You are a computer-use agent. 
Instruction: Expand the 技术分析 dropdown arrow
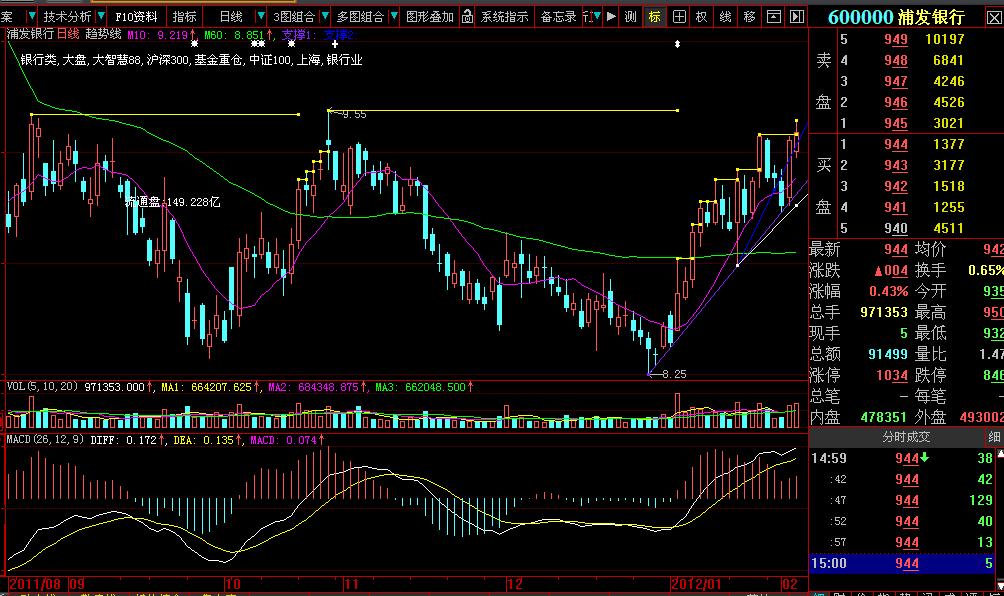tap(100, 17)
